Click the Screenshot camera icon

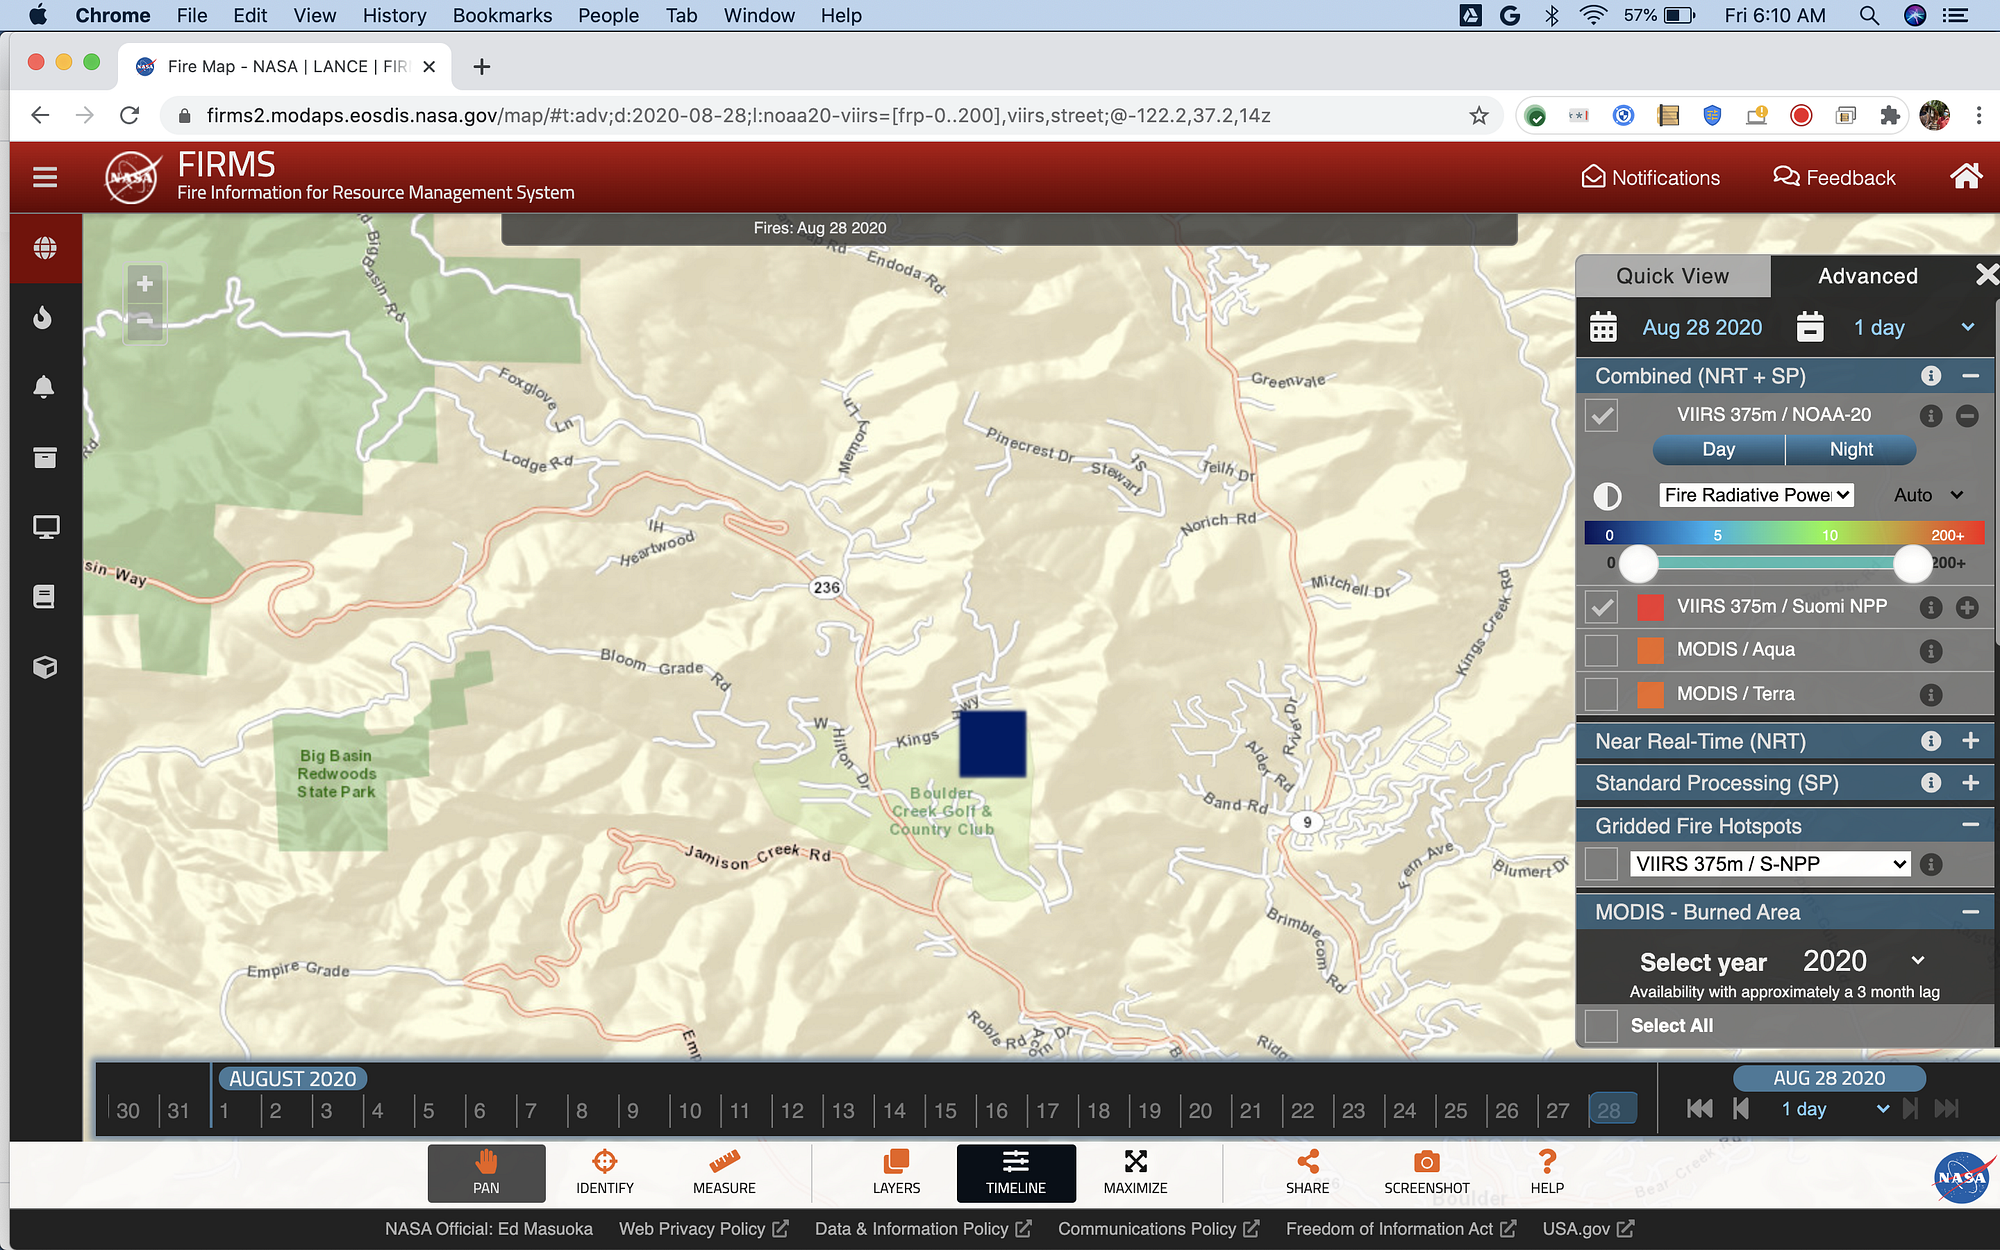click(1426, 1162)
